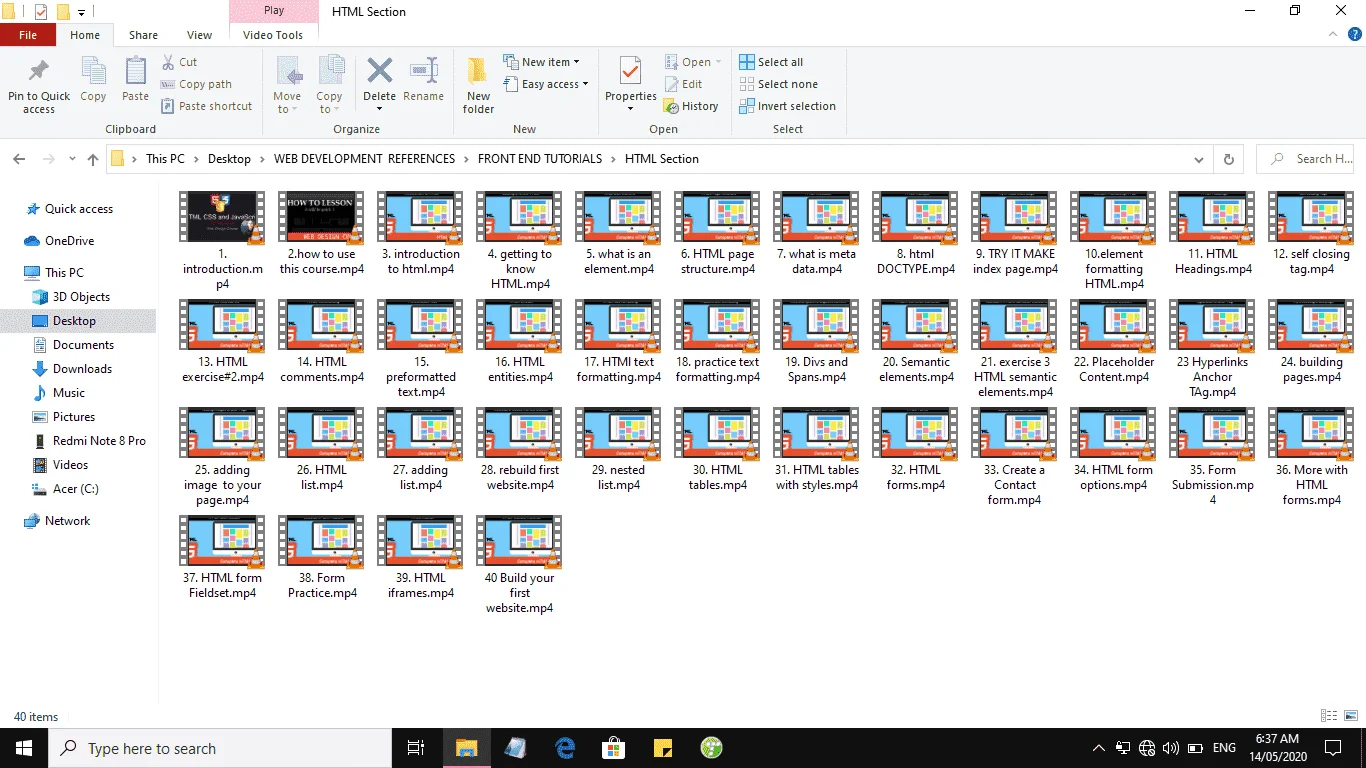The height and width of the screenshot is (768, 1366).
Task: Pin to Quick access in ribbon
Action: click(39, 86)
